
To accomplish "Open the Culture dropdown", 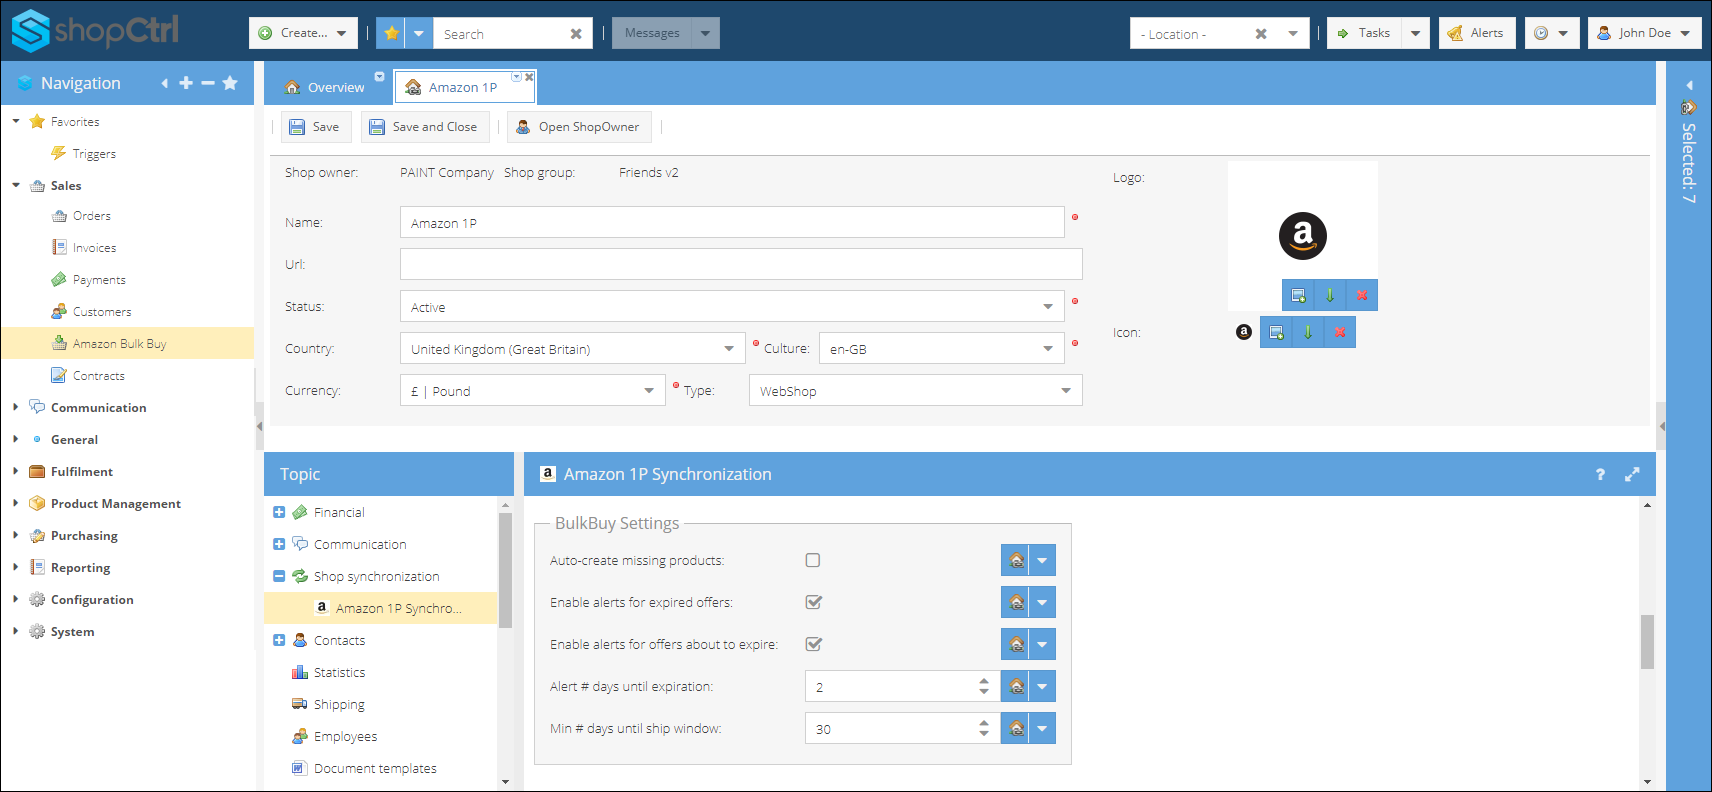I will click(x=1048, y=349).
